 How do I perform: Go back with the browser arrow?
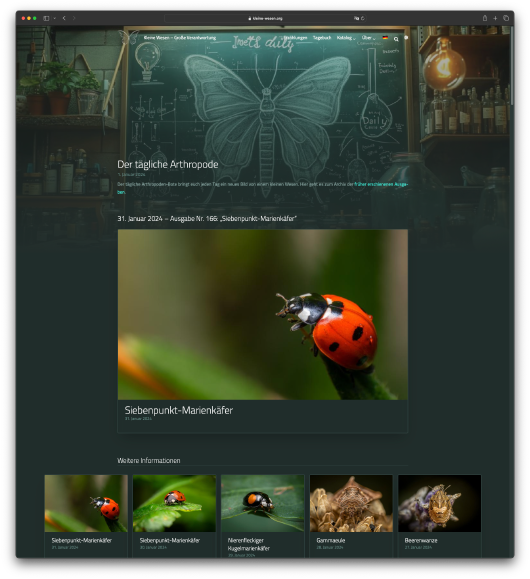[x=64, y=18]
